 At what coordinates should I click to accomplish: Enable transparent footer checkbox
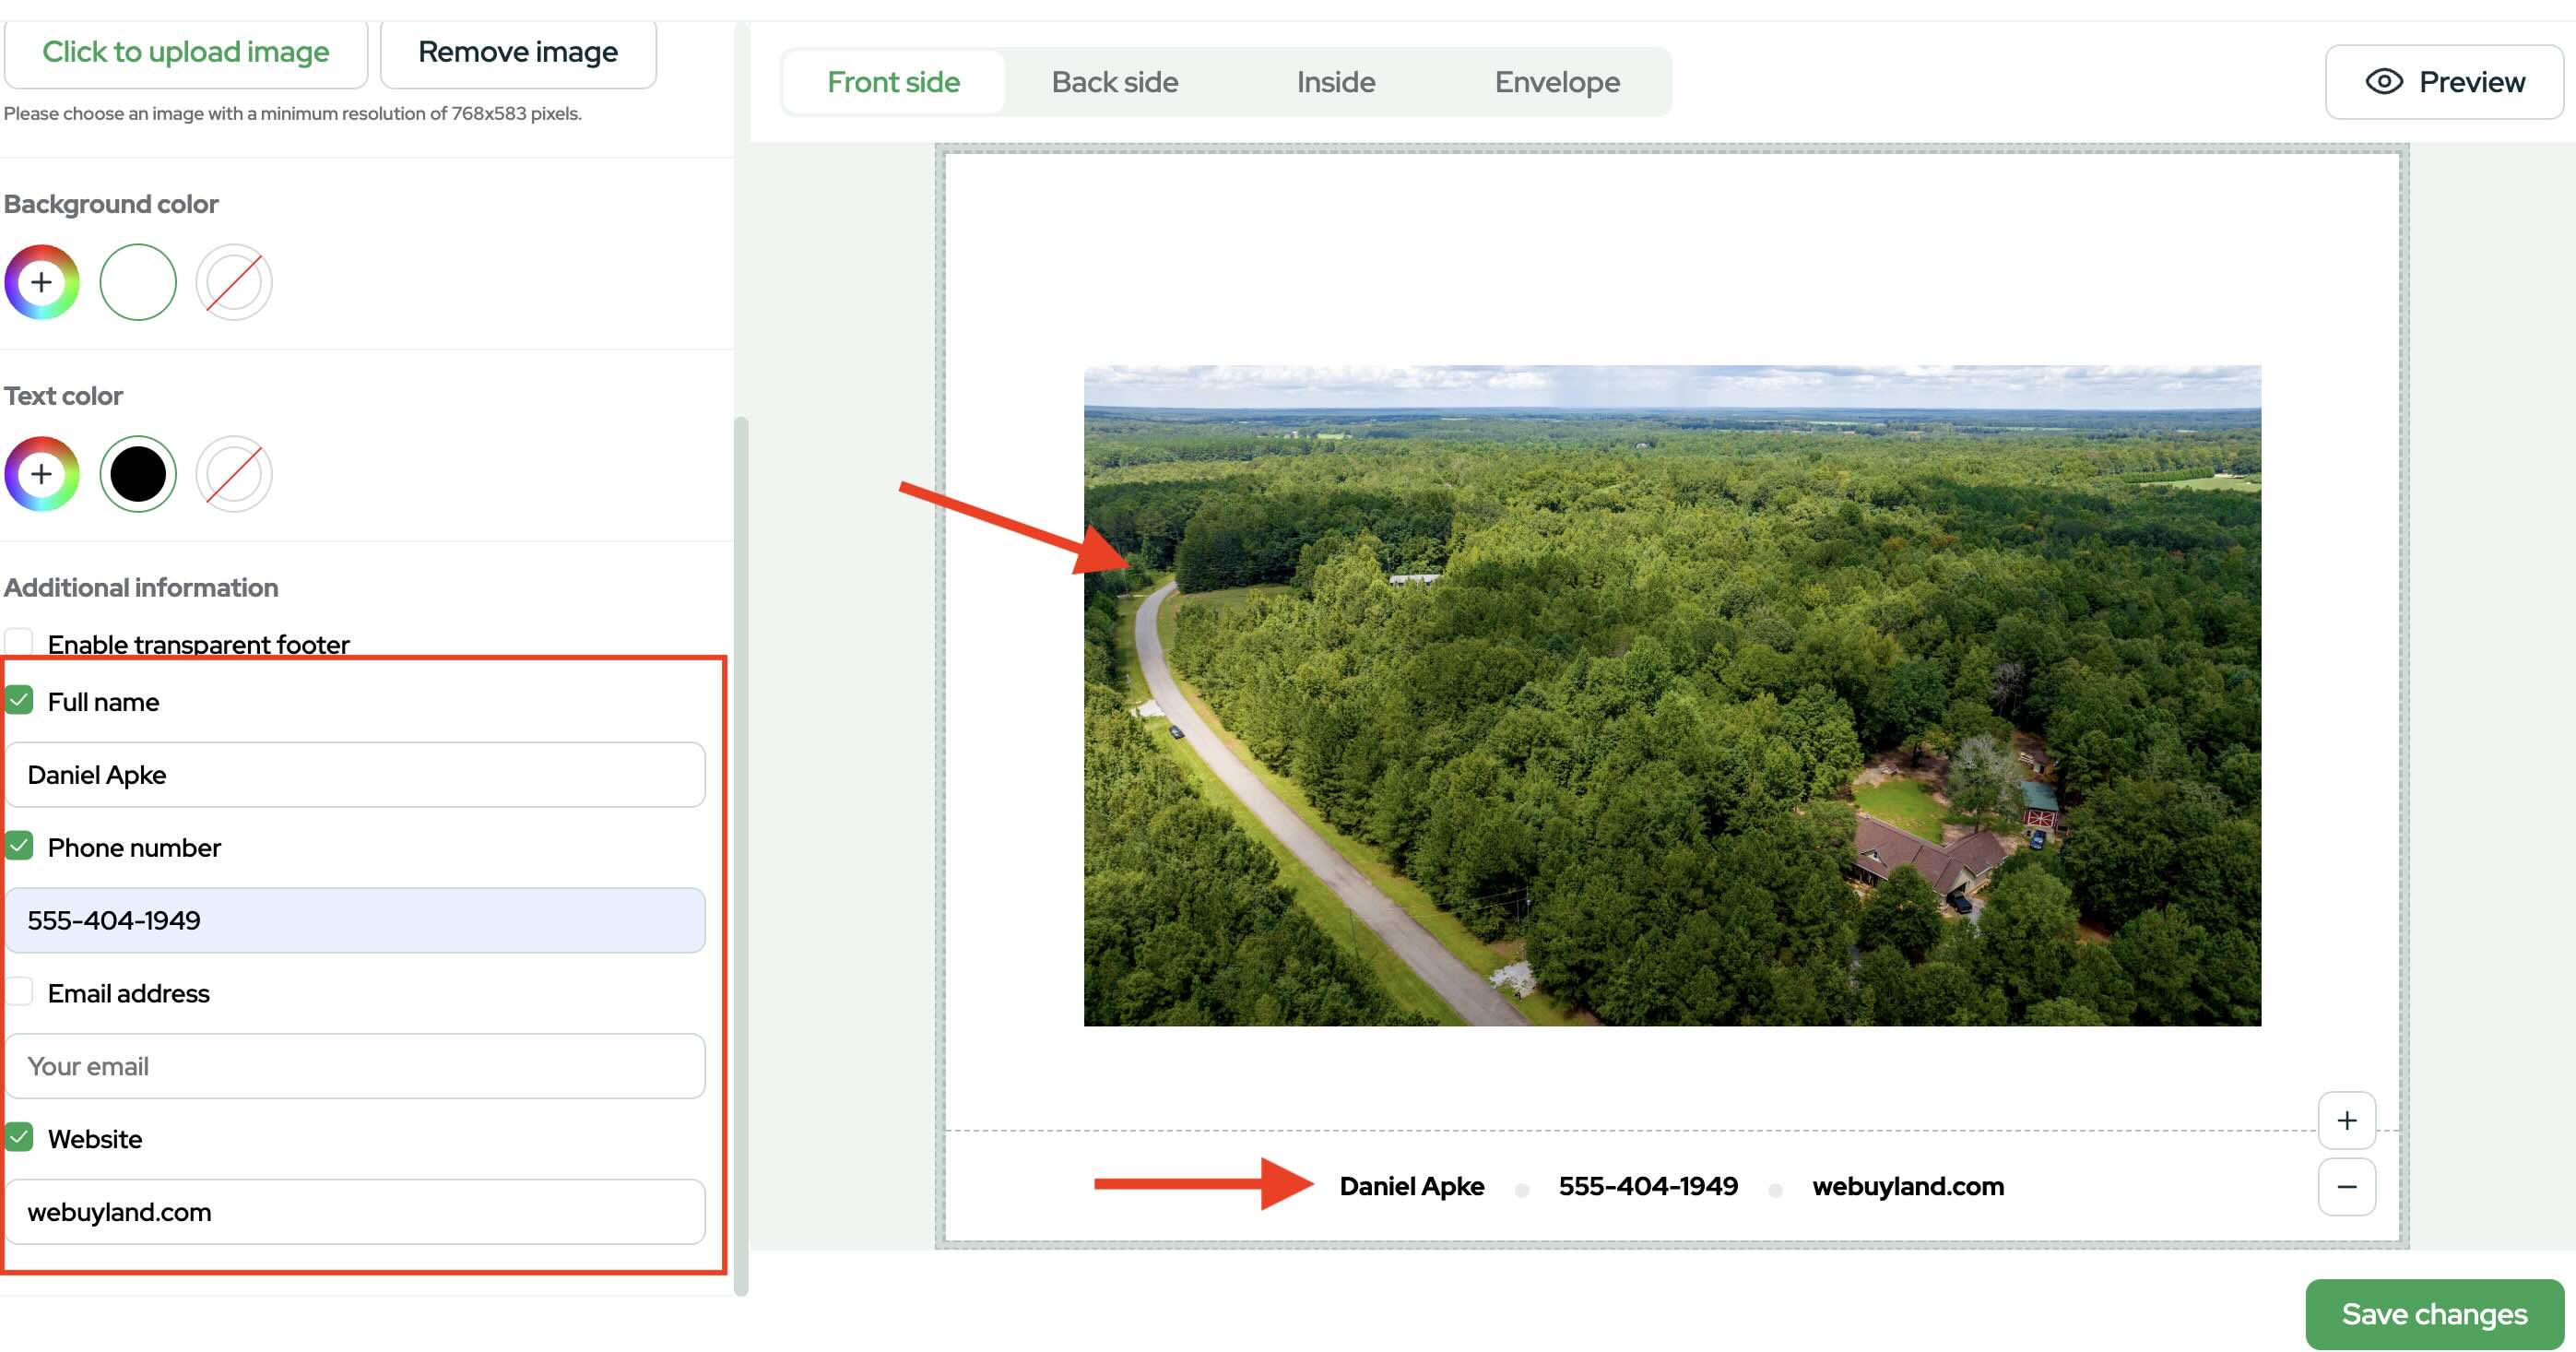19,642
